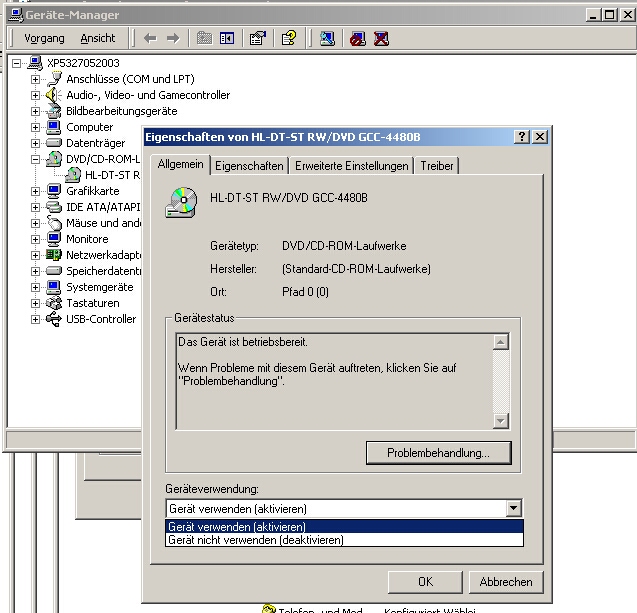Click the Back arrow toolbar icon
This screenshot has height=613, width=637.
pyautogui.click(x=150, y=39)
